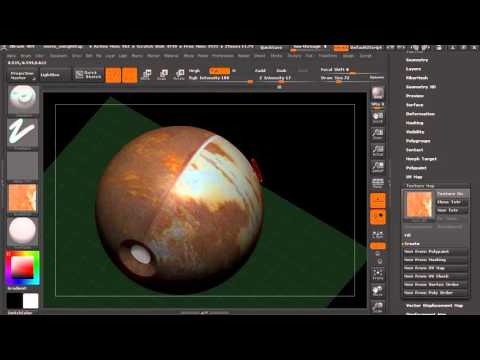
Task: Click New From Polypaint
Action: (435, 252)
